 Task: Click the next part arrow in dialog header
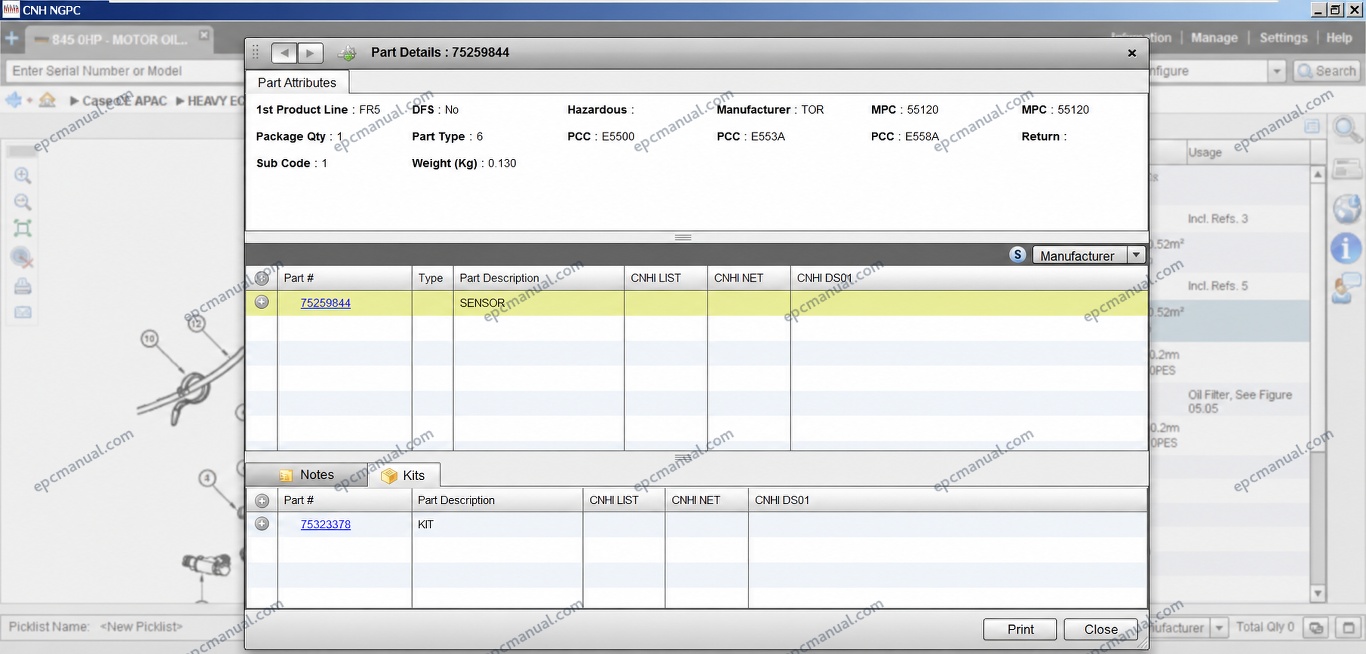(x=310, y=53)
